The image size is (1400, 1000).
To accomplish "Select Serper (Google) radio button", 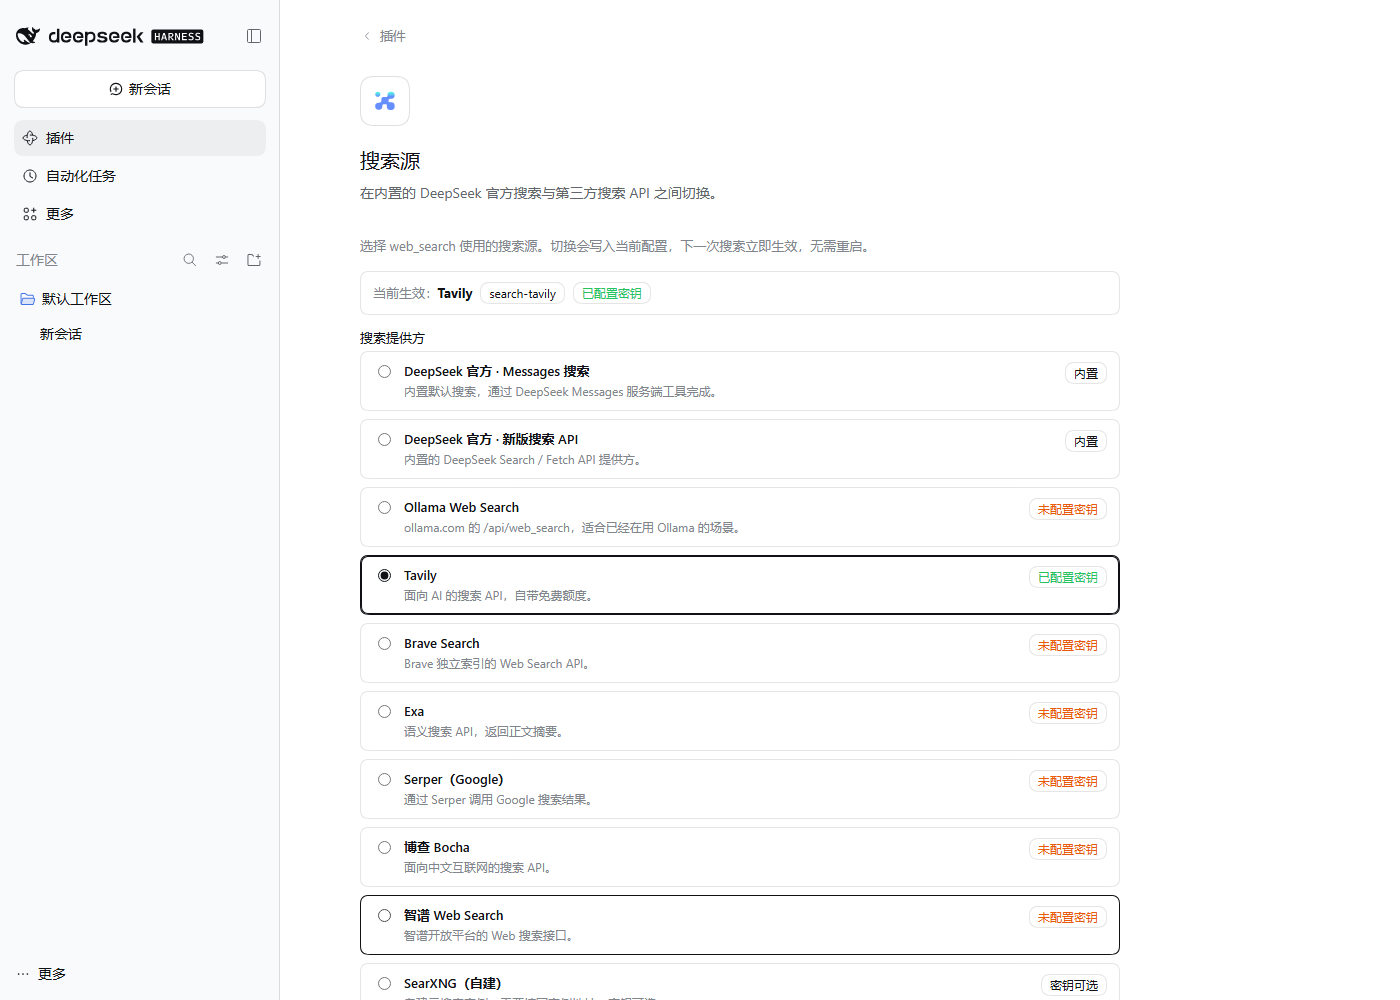I will 384,780.
